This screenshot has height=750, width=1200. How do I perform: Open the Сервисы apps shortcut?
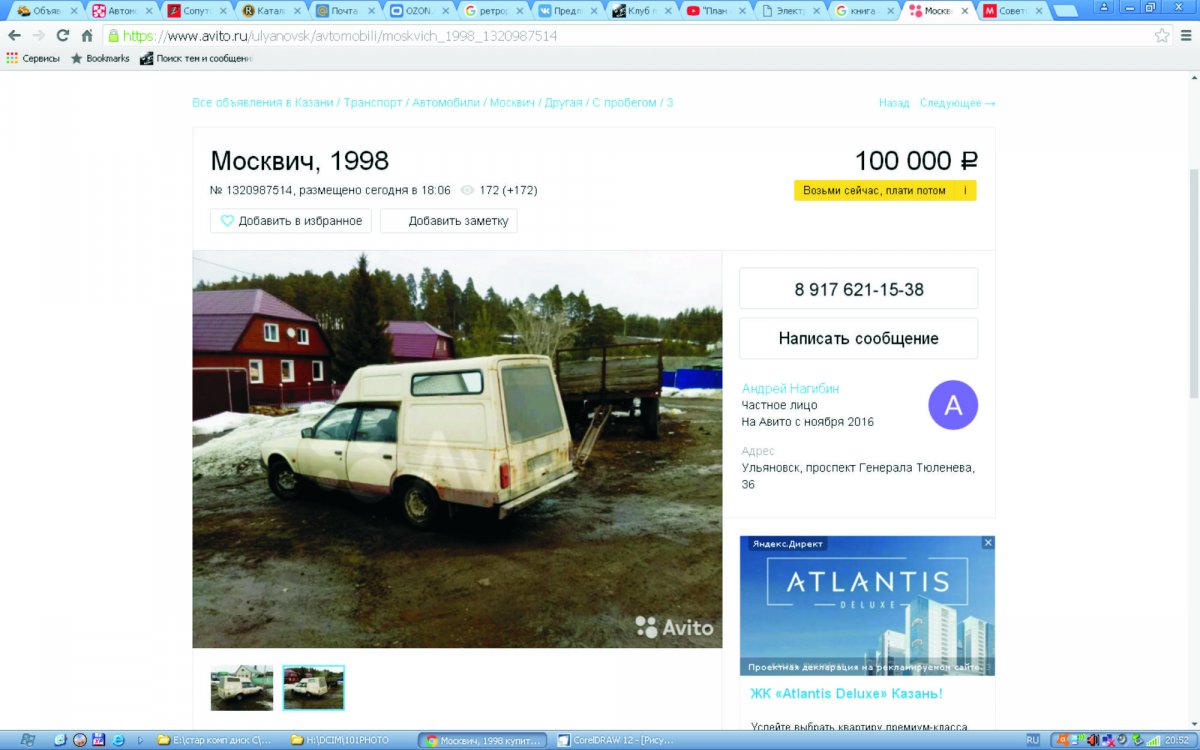pyautogui.click(x=33, y=58)
